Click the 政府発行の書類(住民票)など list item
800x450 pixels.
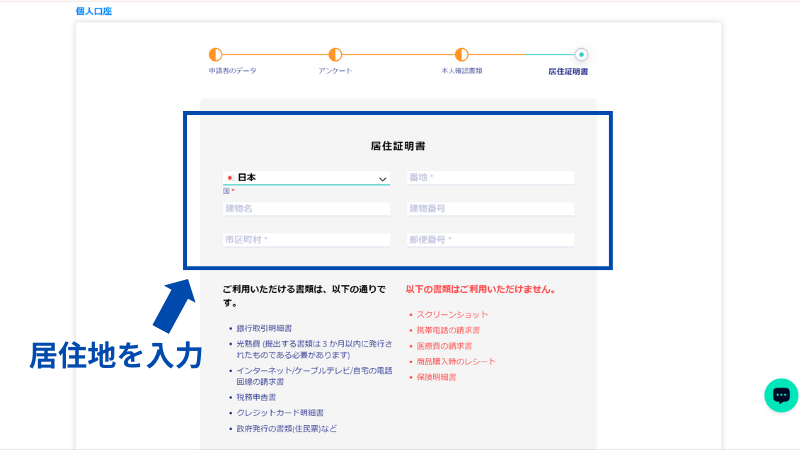[286, 429]
